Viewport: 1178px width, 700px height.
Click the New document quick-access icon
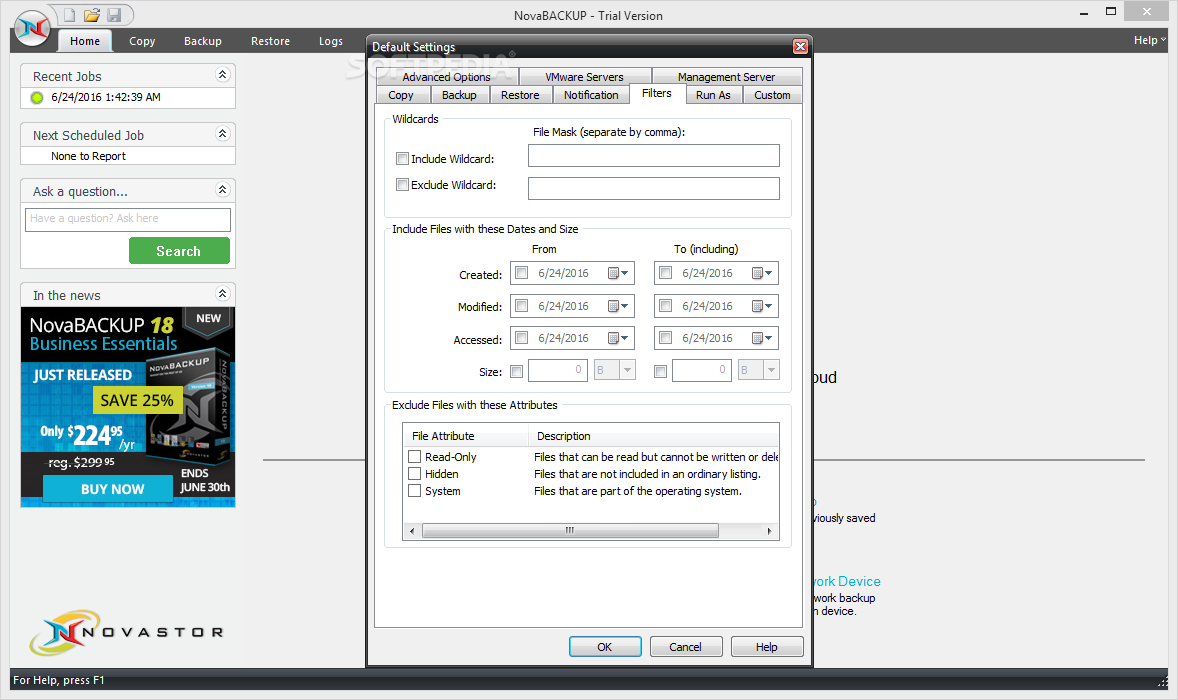coord(69,15)
